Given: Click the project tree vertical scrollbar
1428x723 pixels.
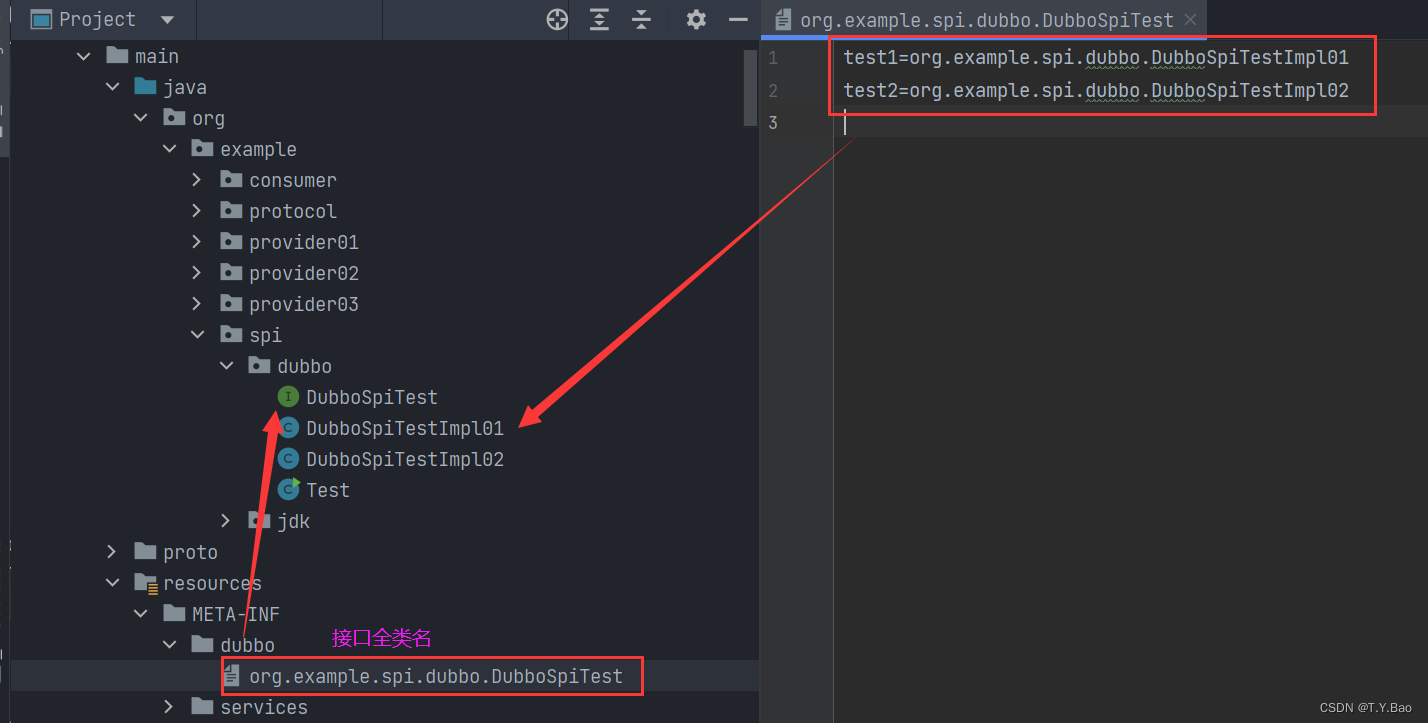Looking at the screenshot, I should coord(751,88).
